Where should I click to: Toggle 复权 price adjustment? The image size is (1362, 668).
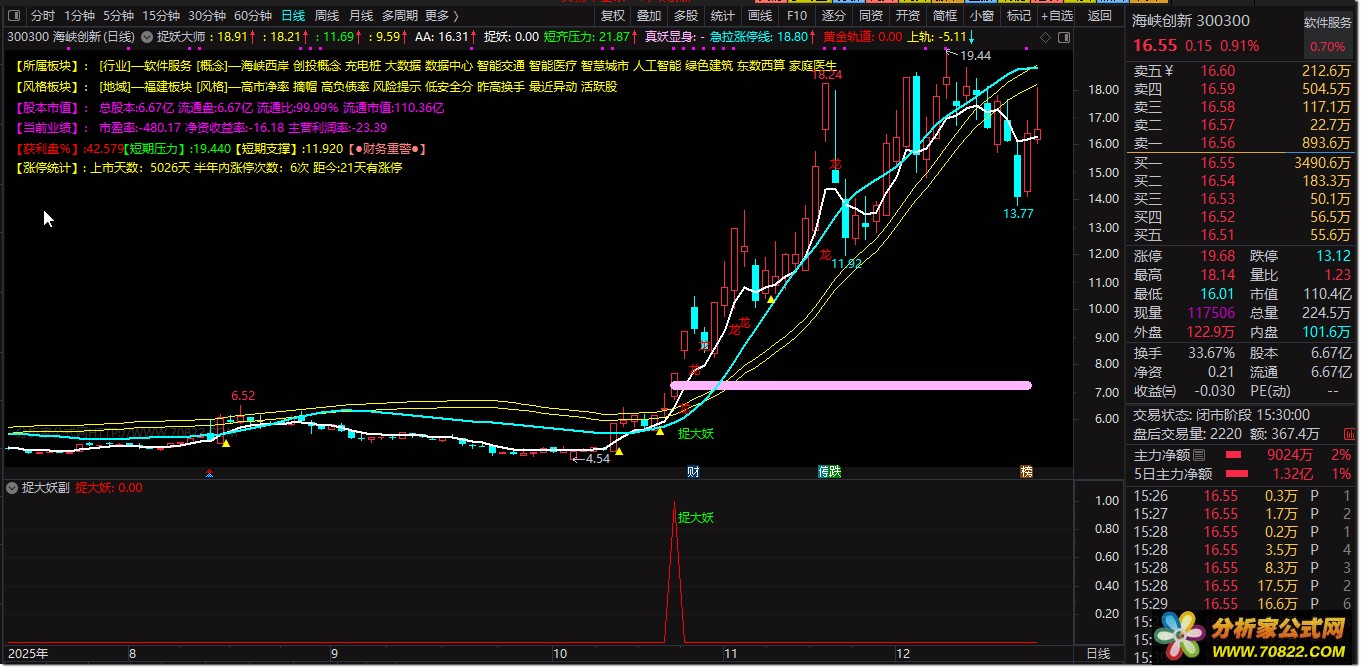point(613,16)
